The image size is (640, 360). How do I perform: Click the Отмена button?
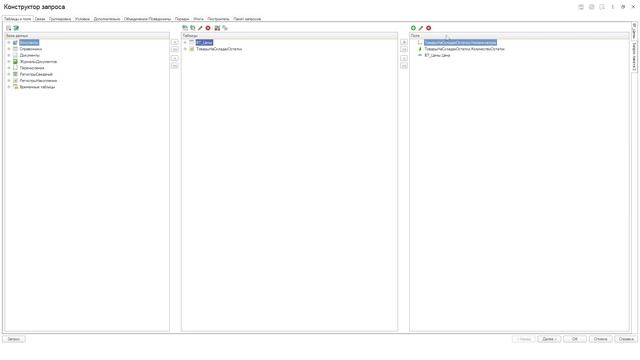pos(600,339)
